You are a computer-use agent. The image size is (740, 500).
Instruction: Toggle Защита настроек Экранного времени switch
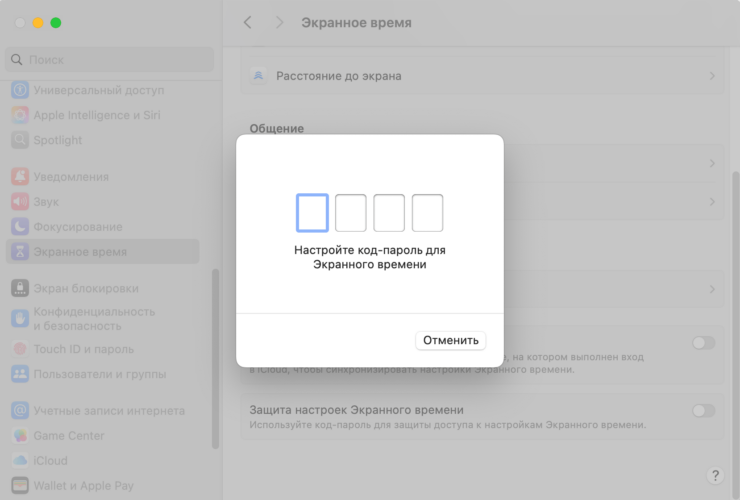tap(703, 410)
